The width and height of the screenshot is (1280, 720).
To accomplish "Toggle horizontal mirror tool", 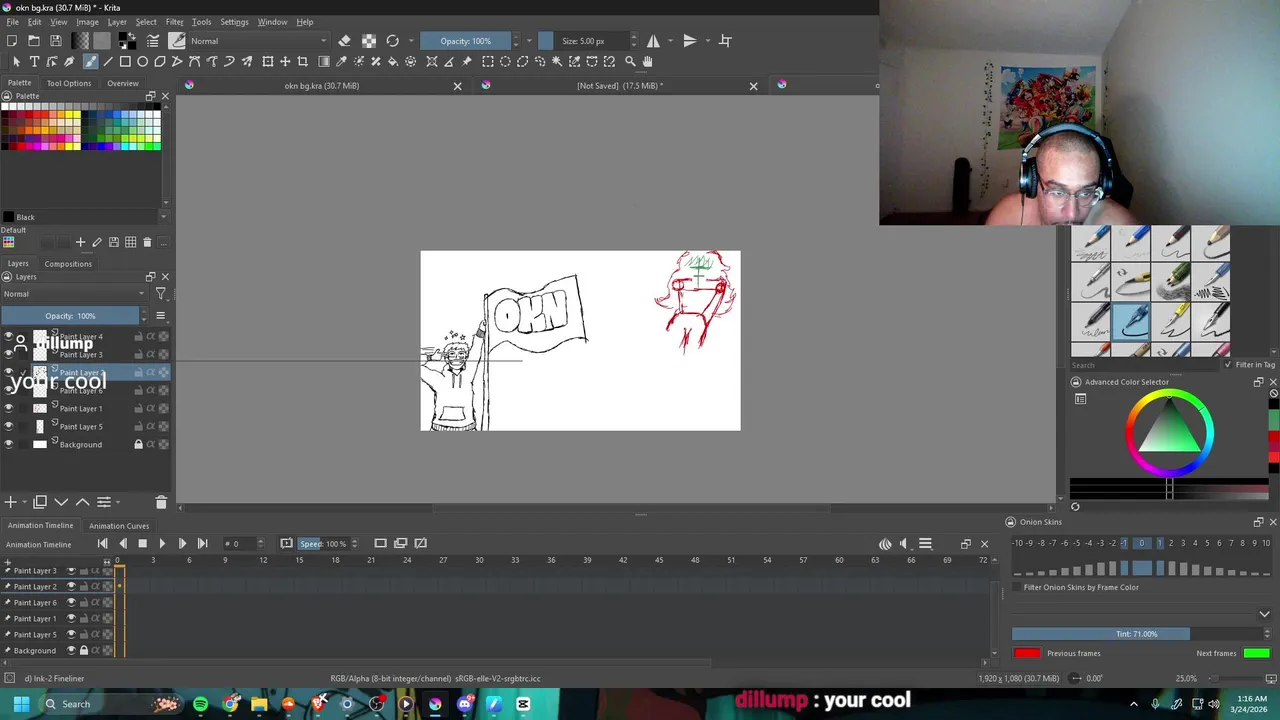I will 653,41.
